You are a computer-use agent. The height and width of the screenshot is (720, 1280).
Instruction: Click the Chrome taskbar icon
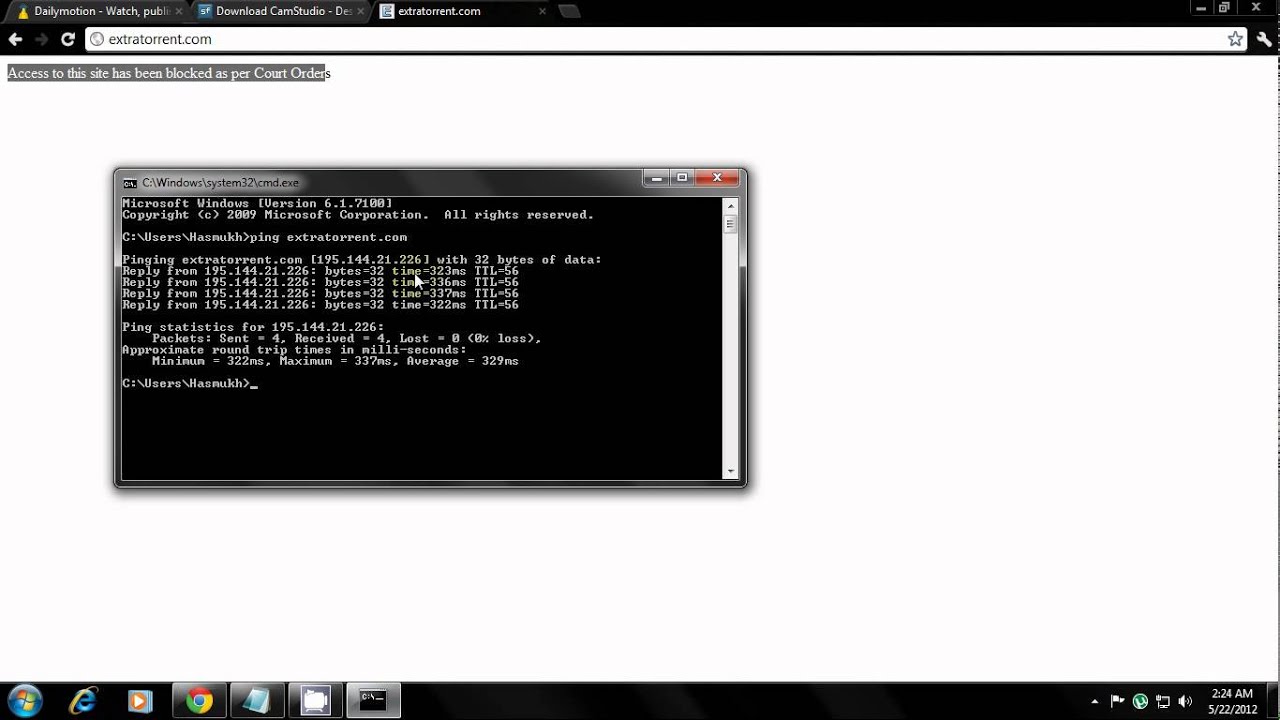[199, 701]
